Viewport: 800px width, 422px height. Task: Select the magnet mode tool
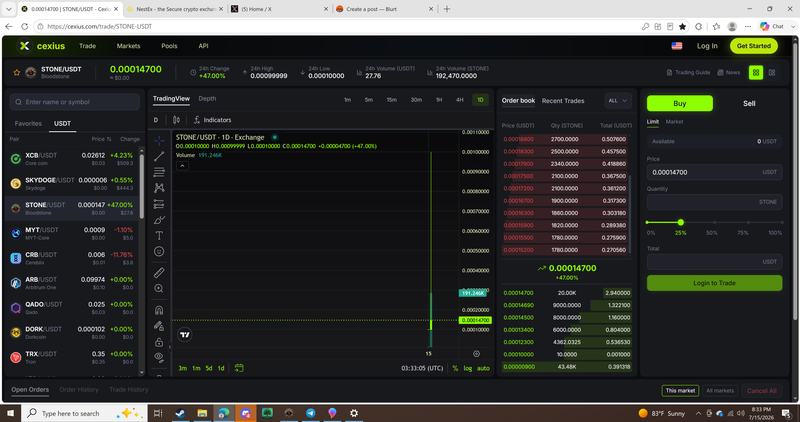pyautogui.click(x=159, y=310)
